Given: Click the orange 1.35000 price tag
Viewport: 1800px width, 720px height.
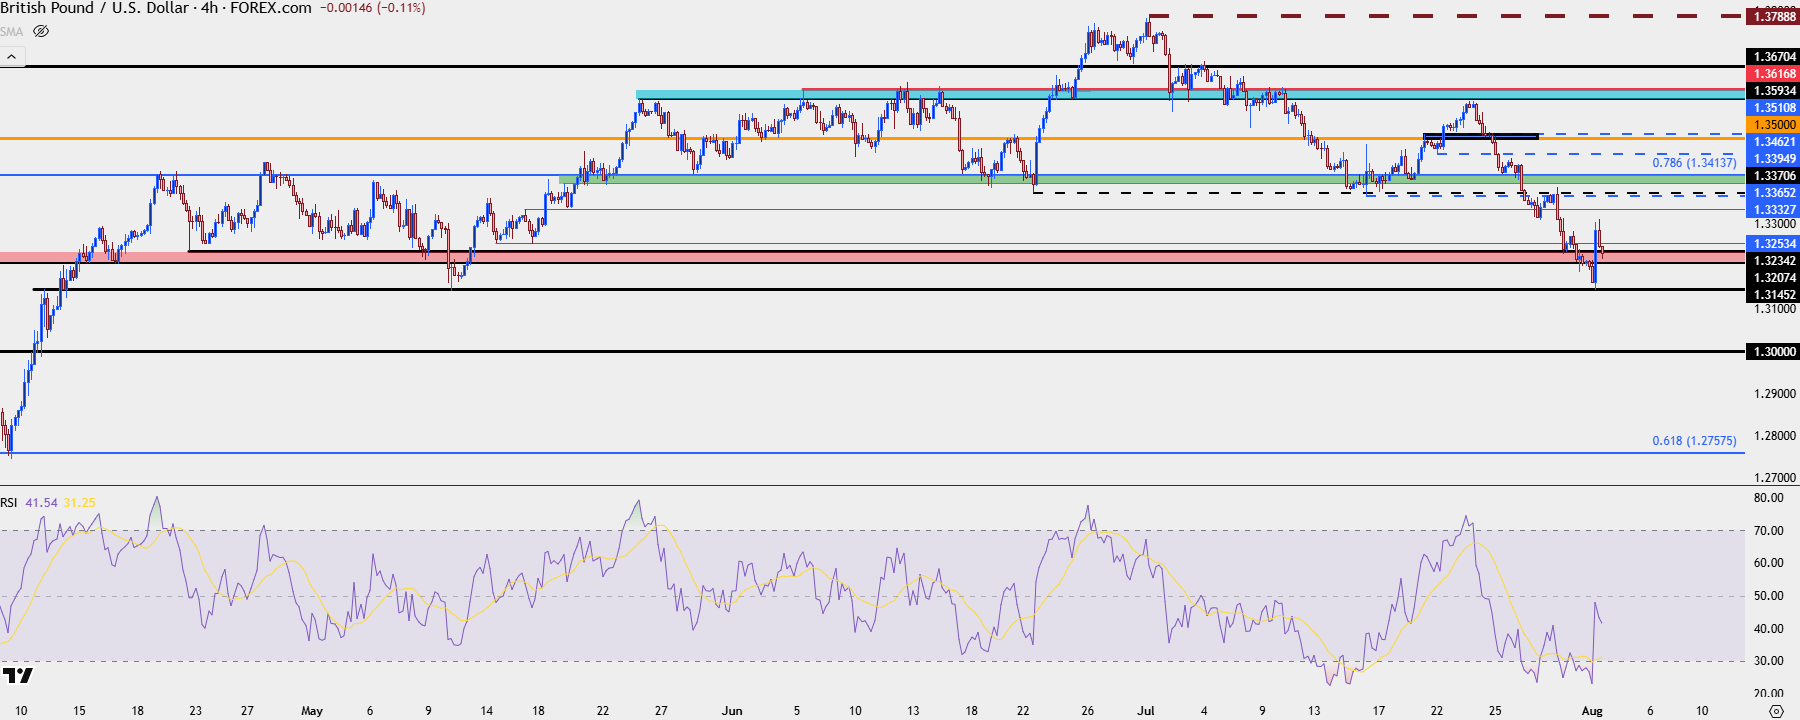Looking at the screenshot, I should click(1772, 125).
